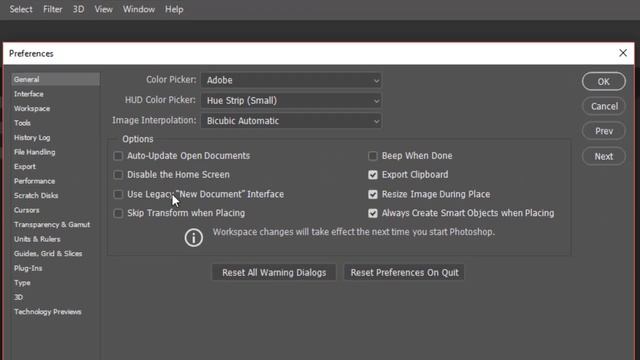This screenshot has height=360, width=640.
Task: Open the Help menu
Action: coord(174,9)
